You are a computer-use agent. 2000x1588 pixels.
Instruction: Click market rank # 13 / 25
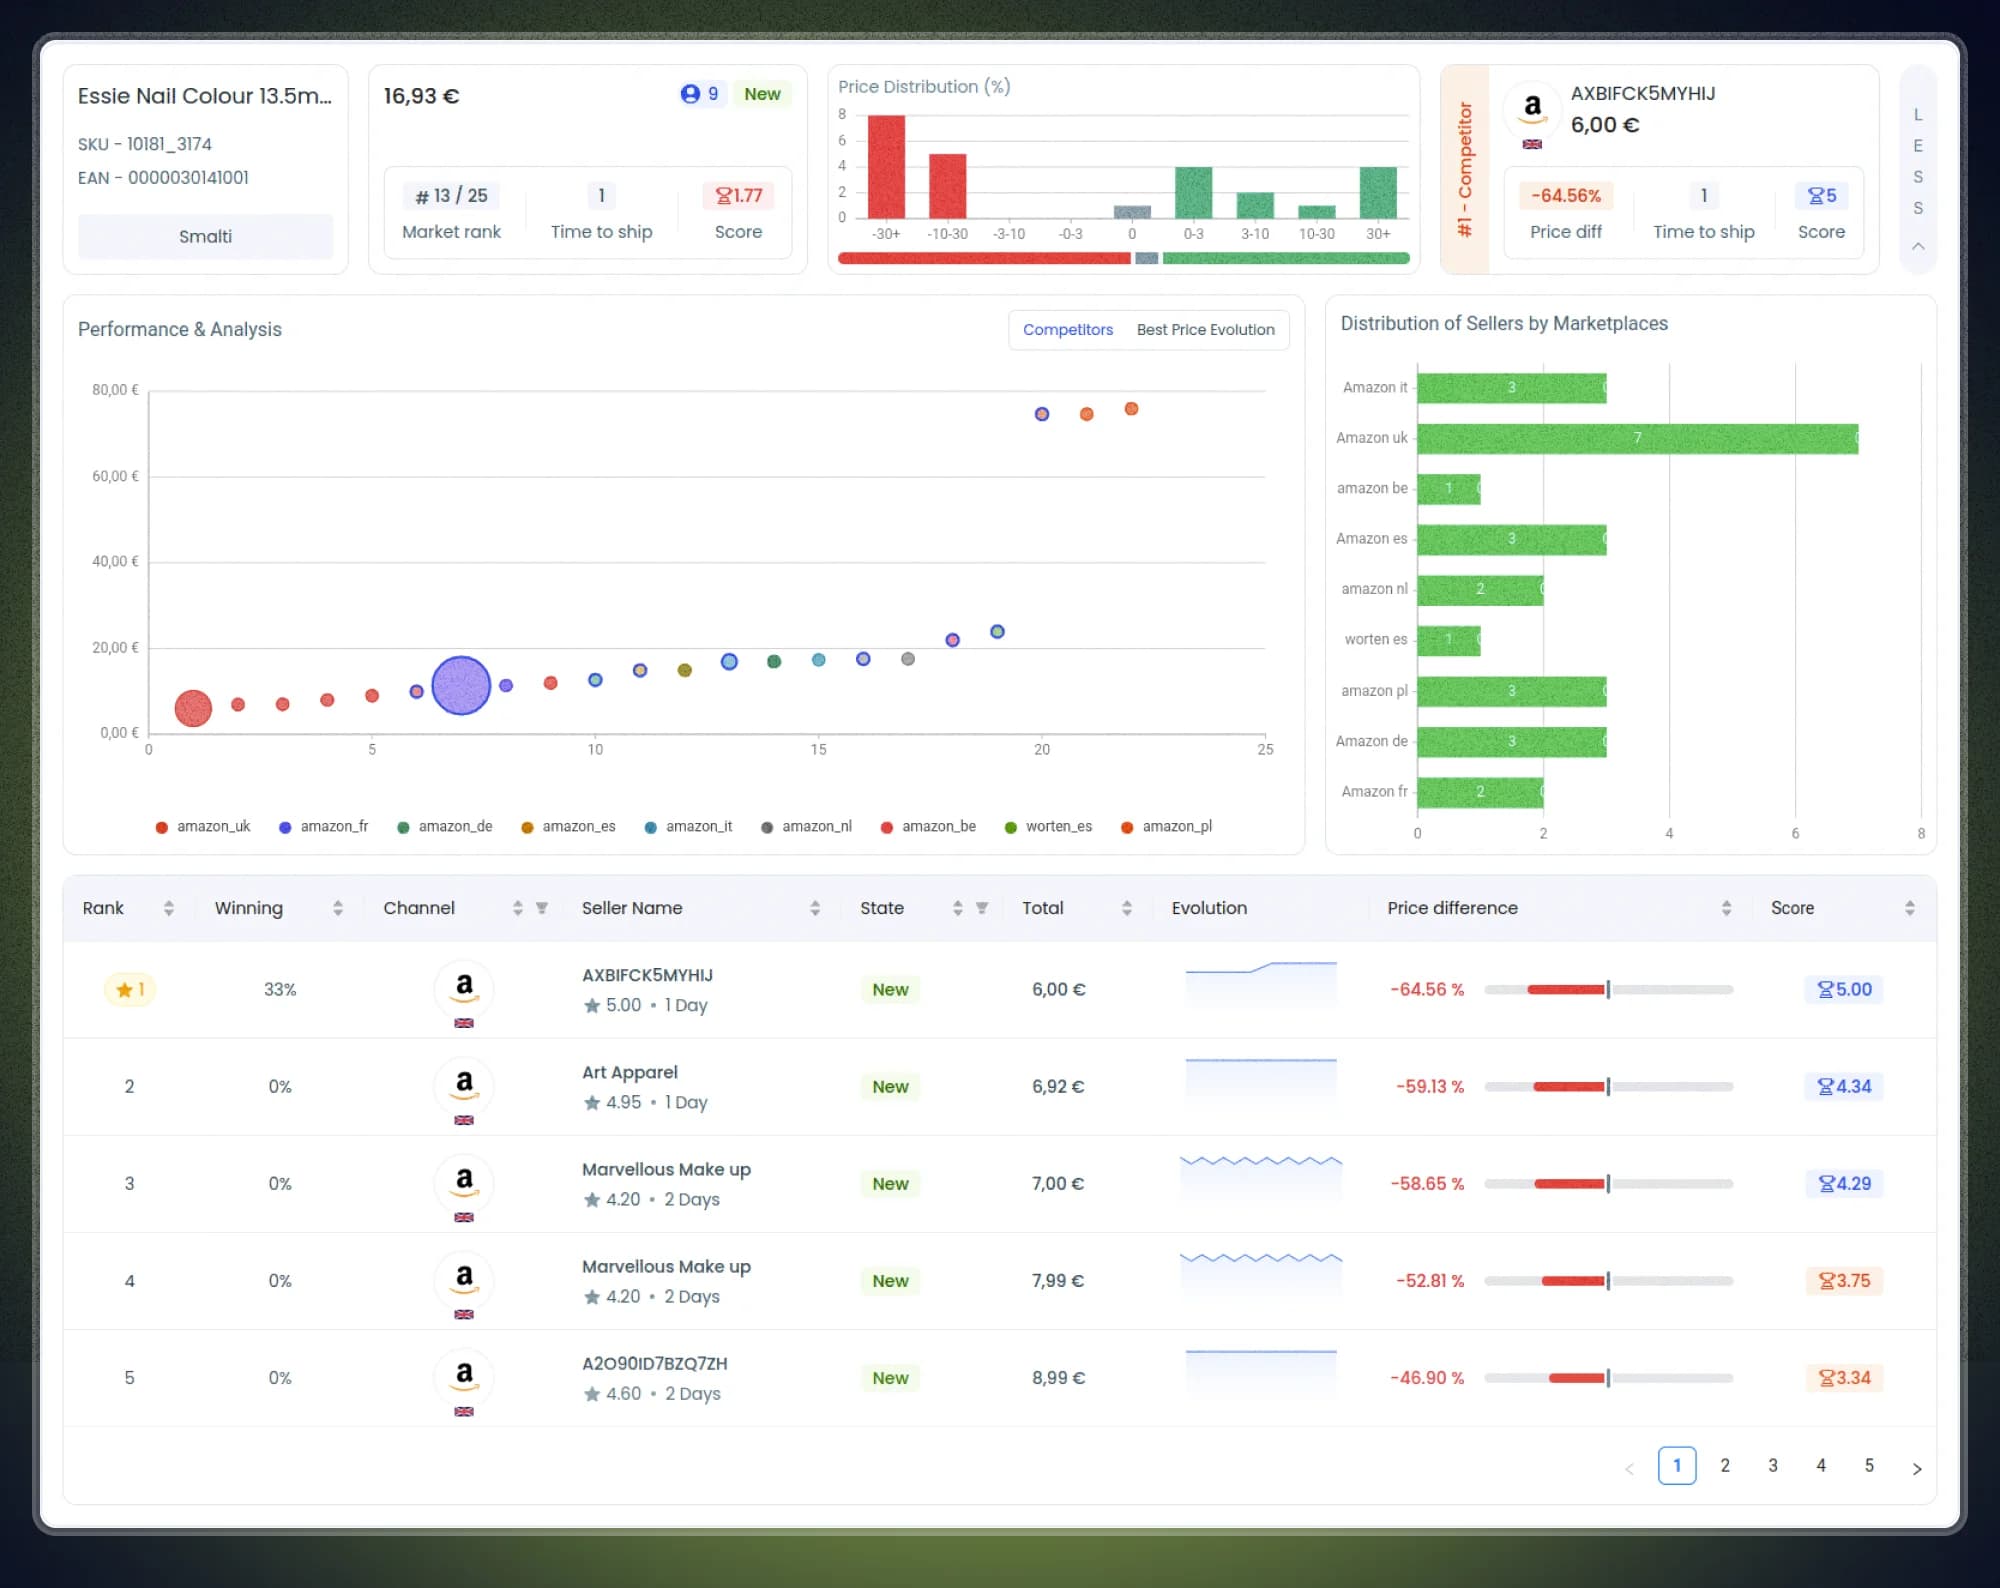(x=452, y=195)
